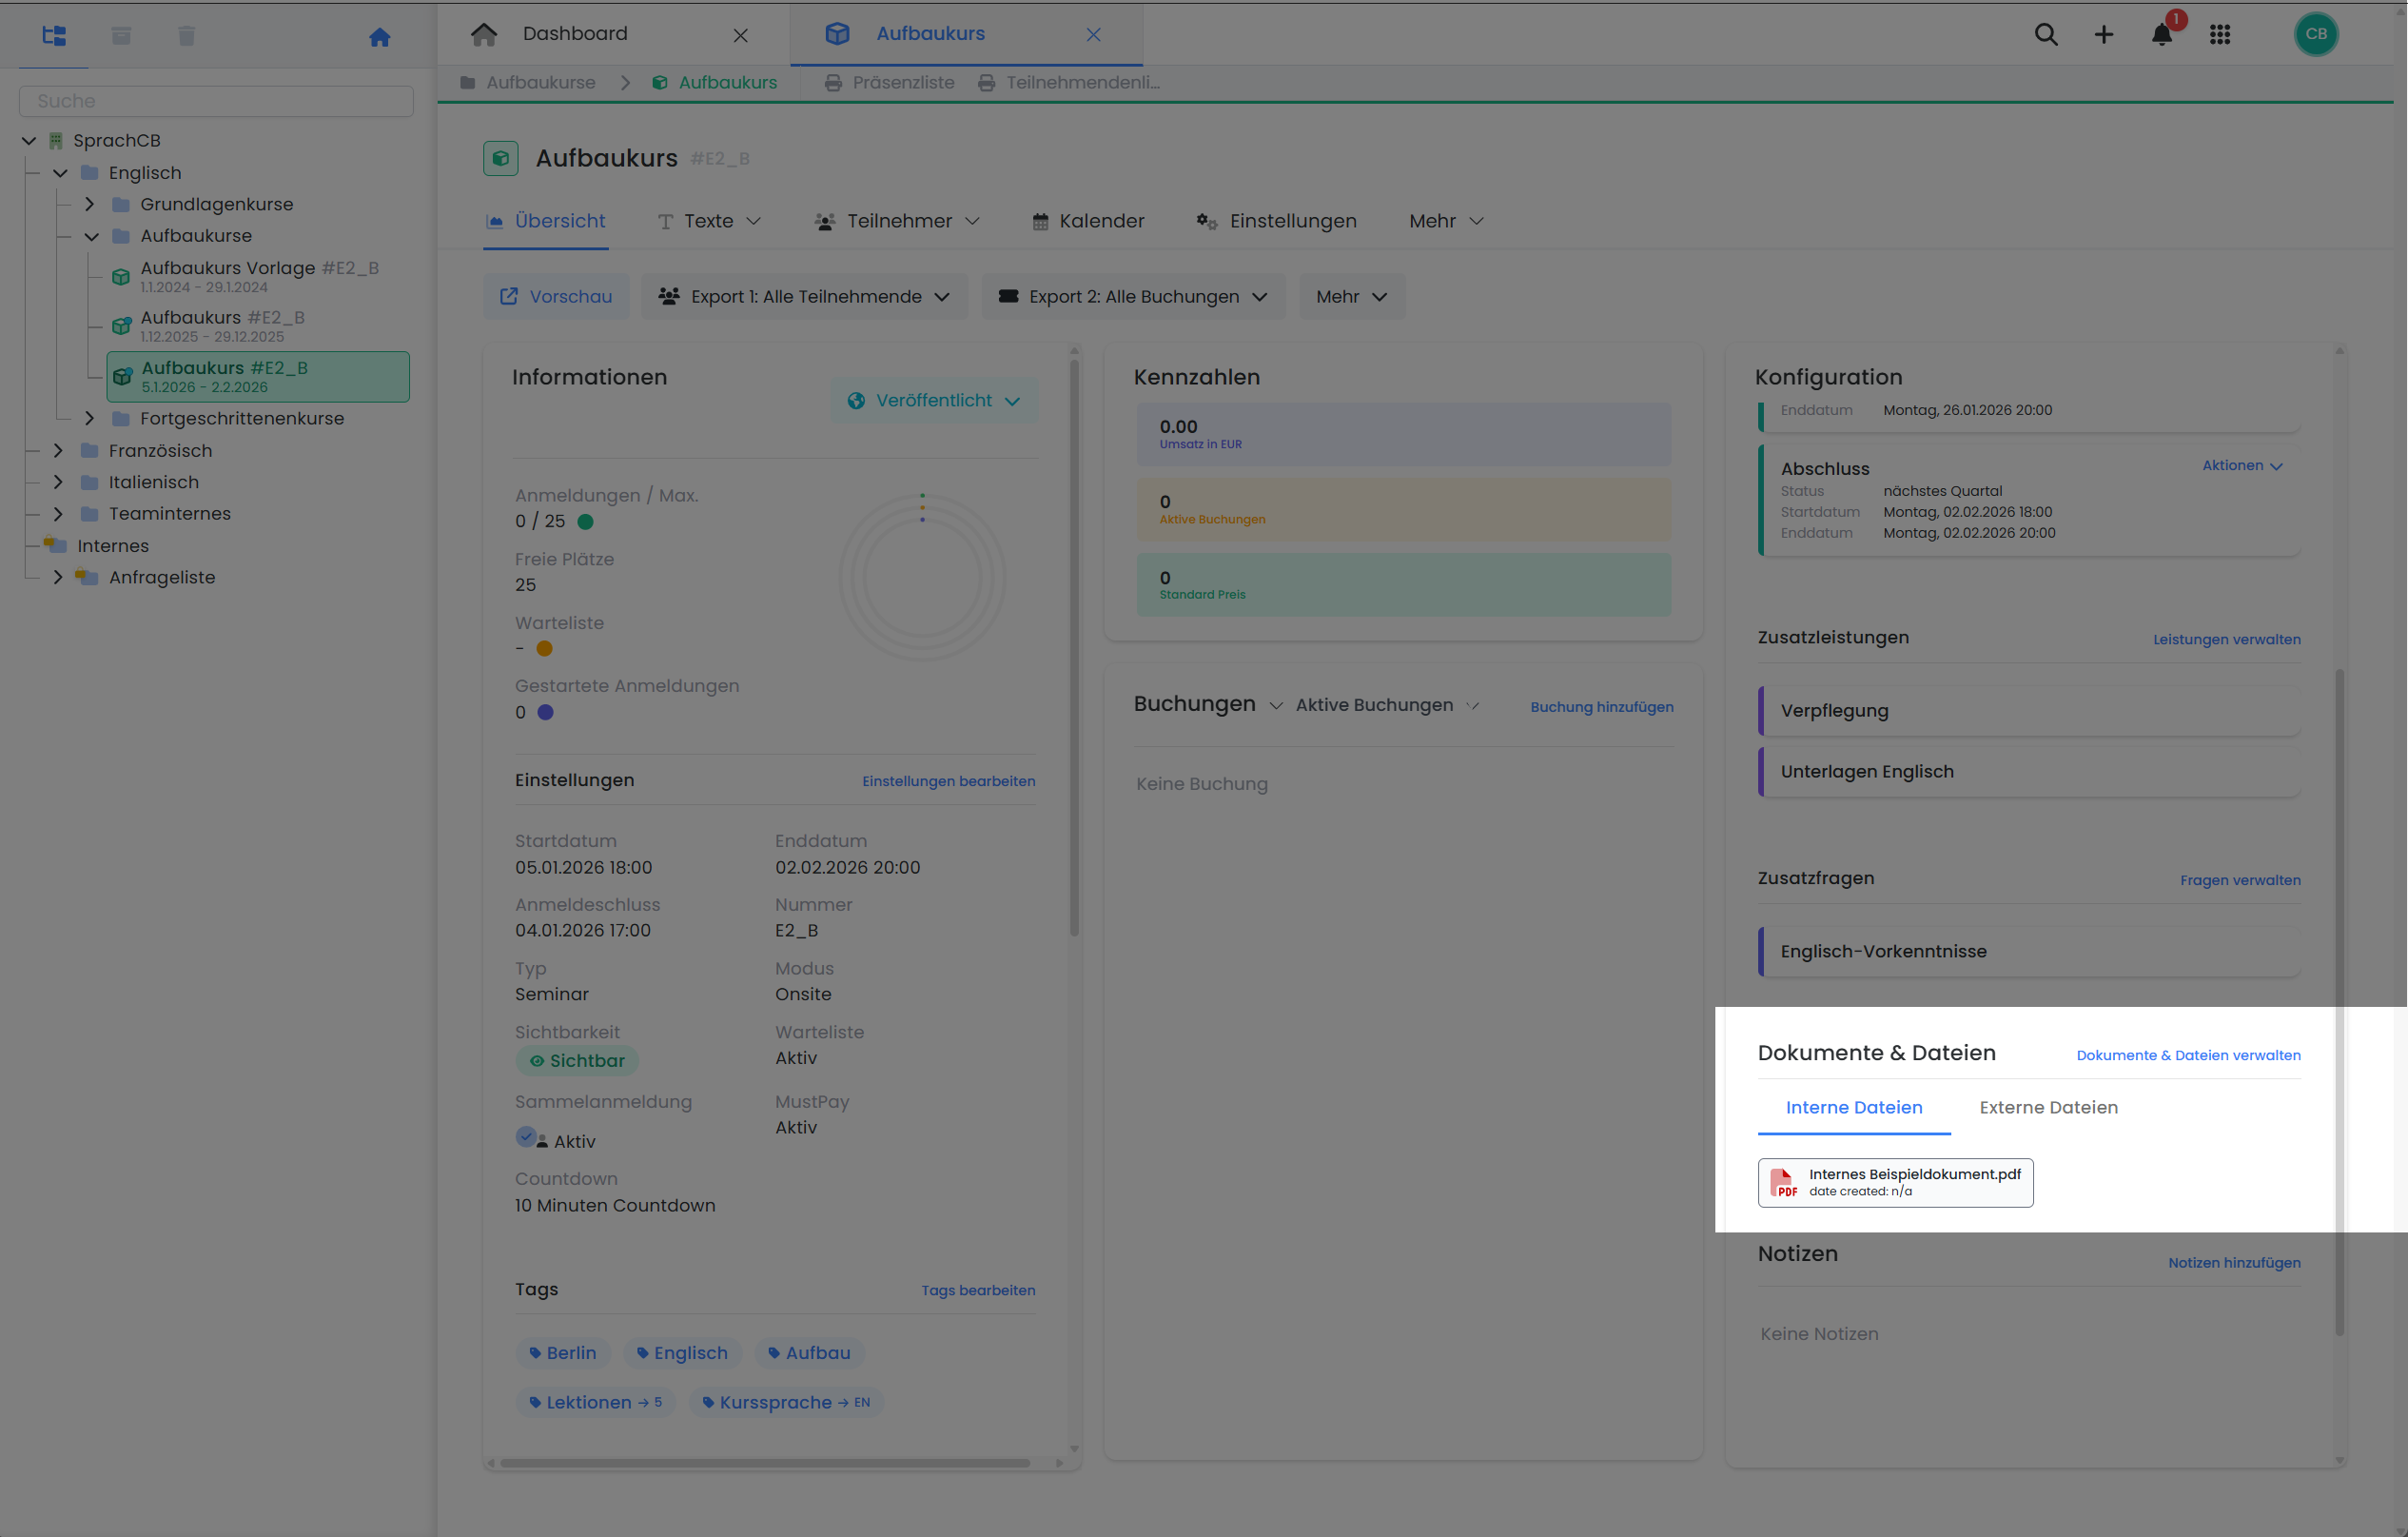Expand the Aktionen menu in Abschluss

pyautogui.click(x=2241, y=466)
